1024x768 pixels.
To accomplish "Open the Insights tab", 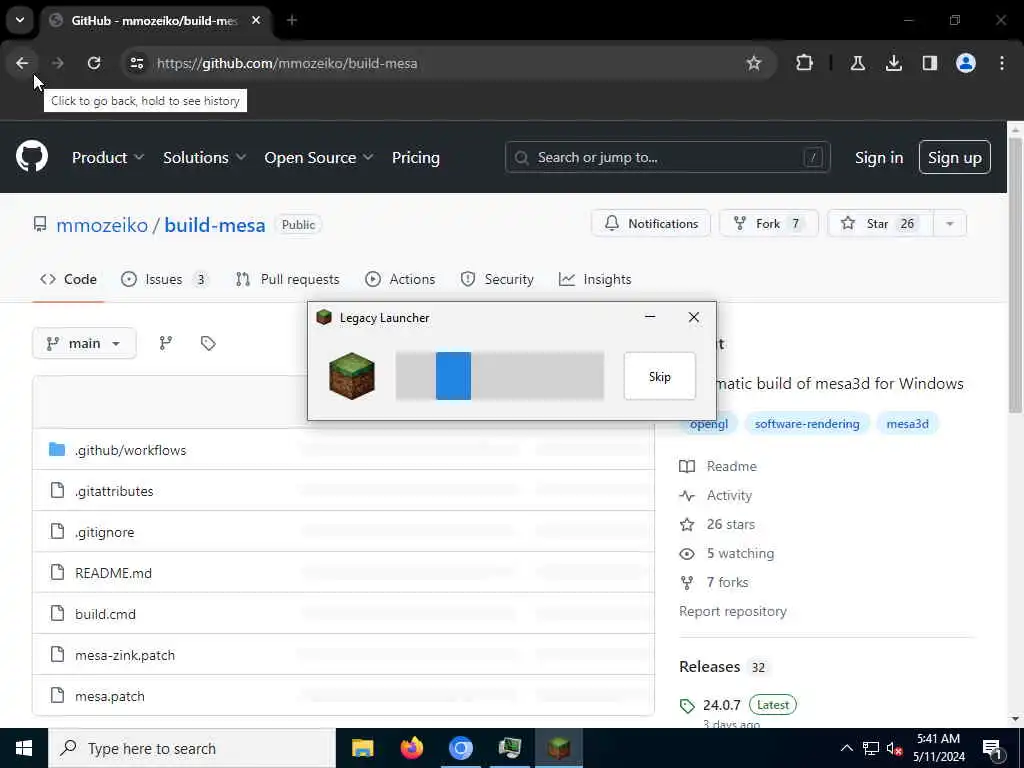I will [x=595, y=280].
